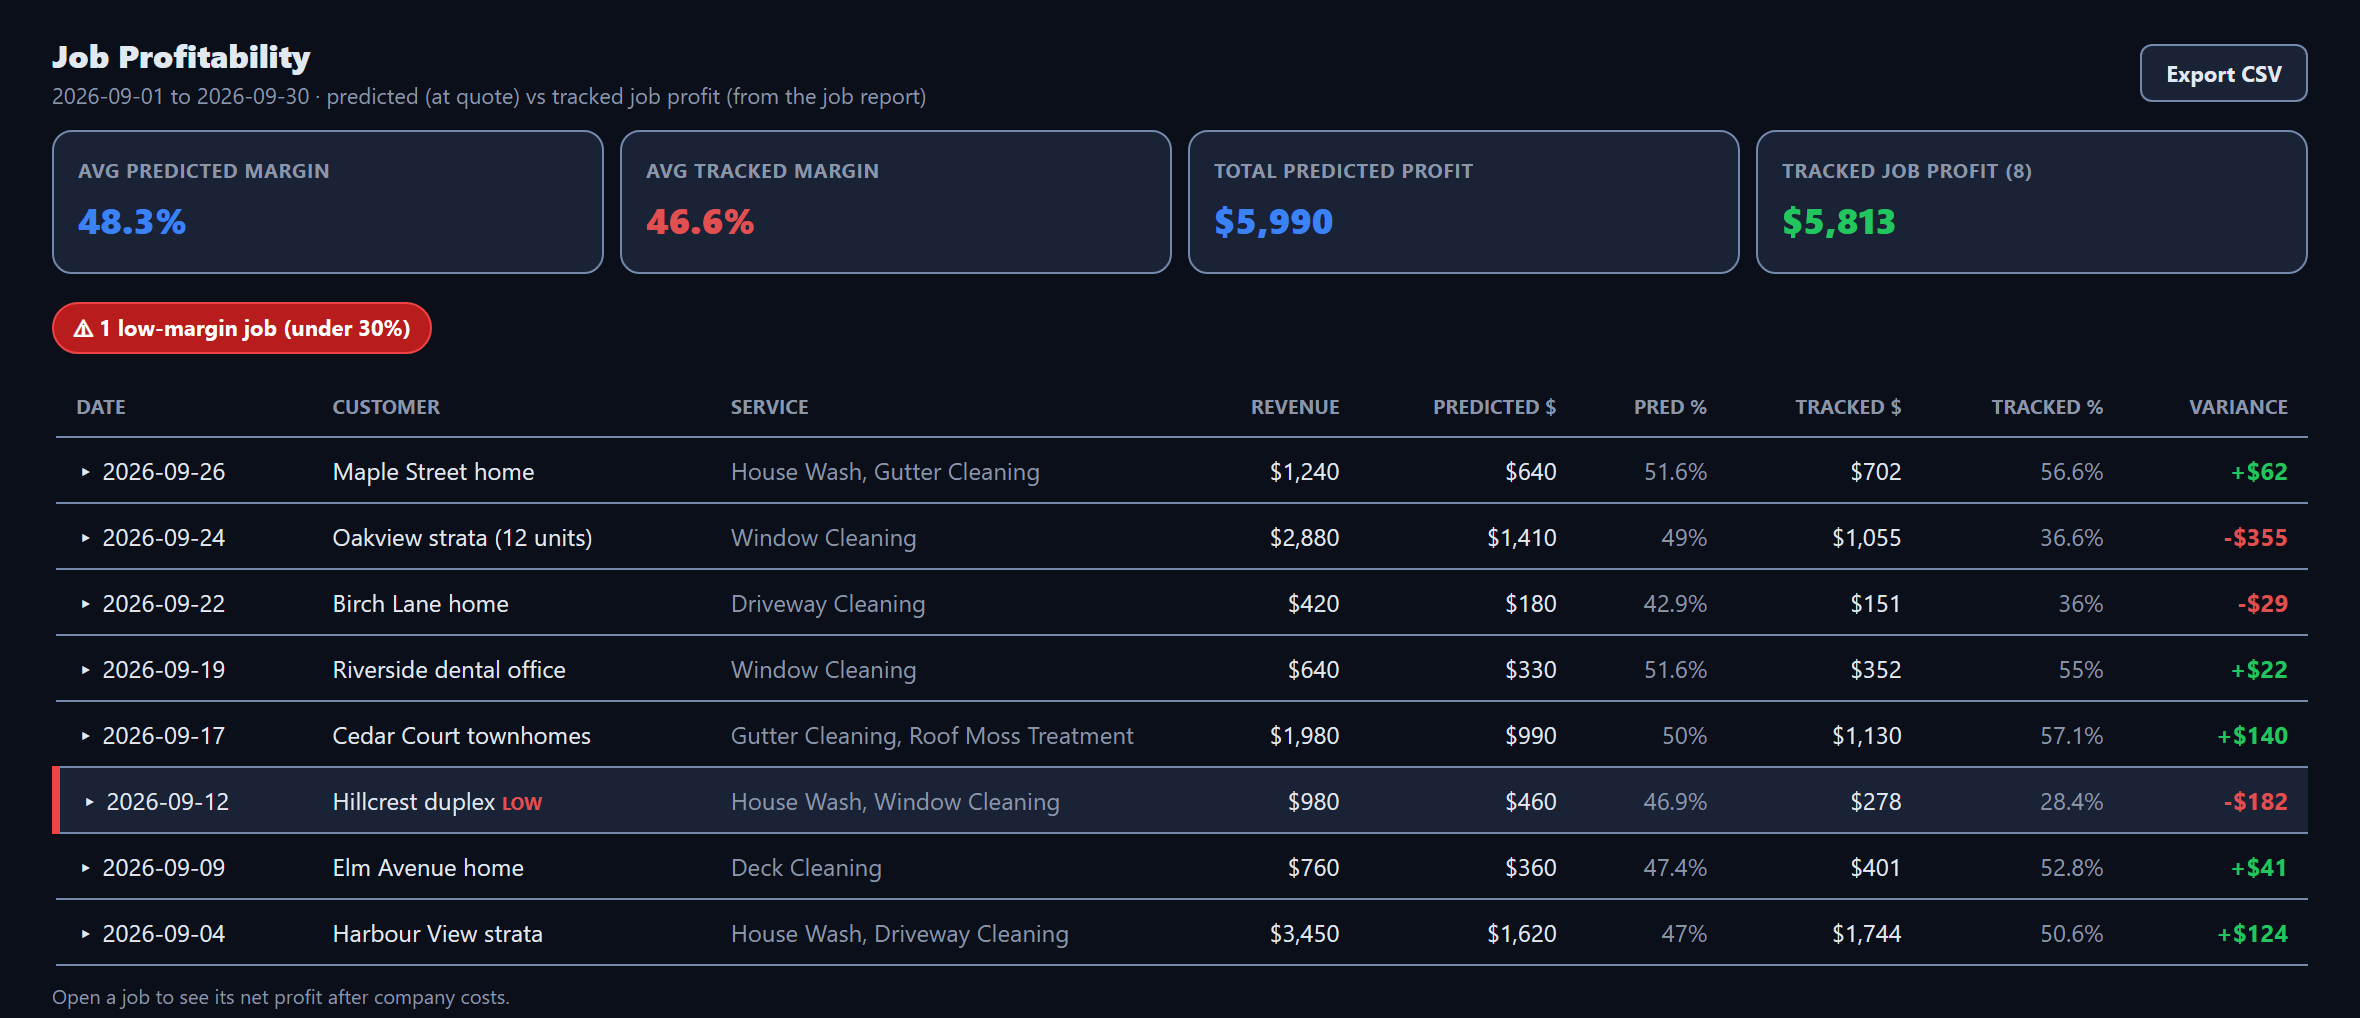Click the Elm Avenue home customer
This screenshot has width=2360, height=1018.
tap(428, 867)
